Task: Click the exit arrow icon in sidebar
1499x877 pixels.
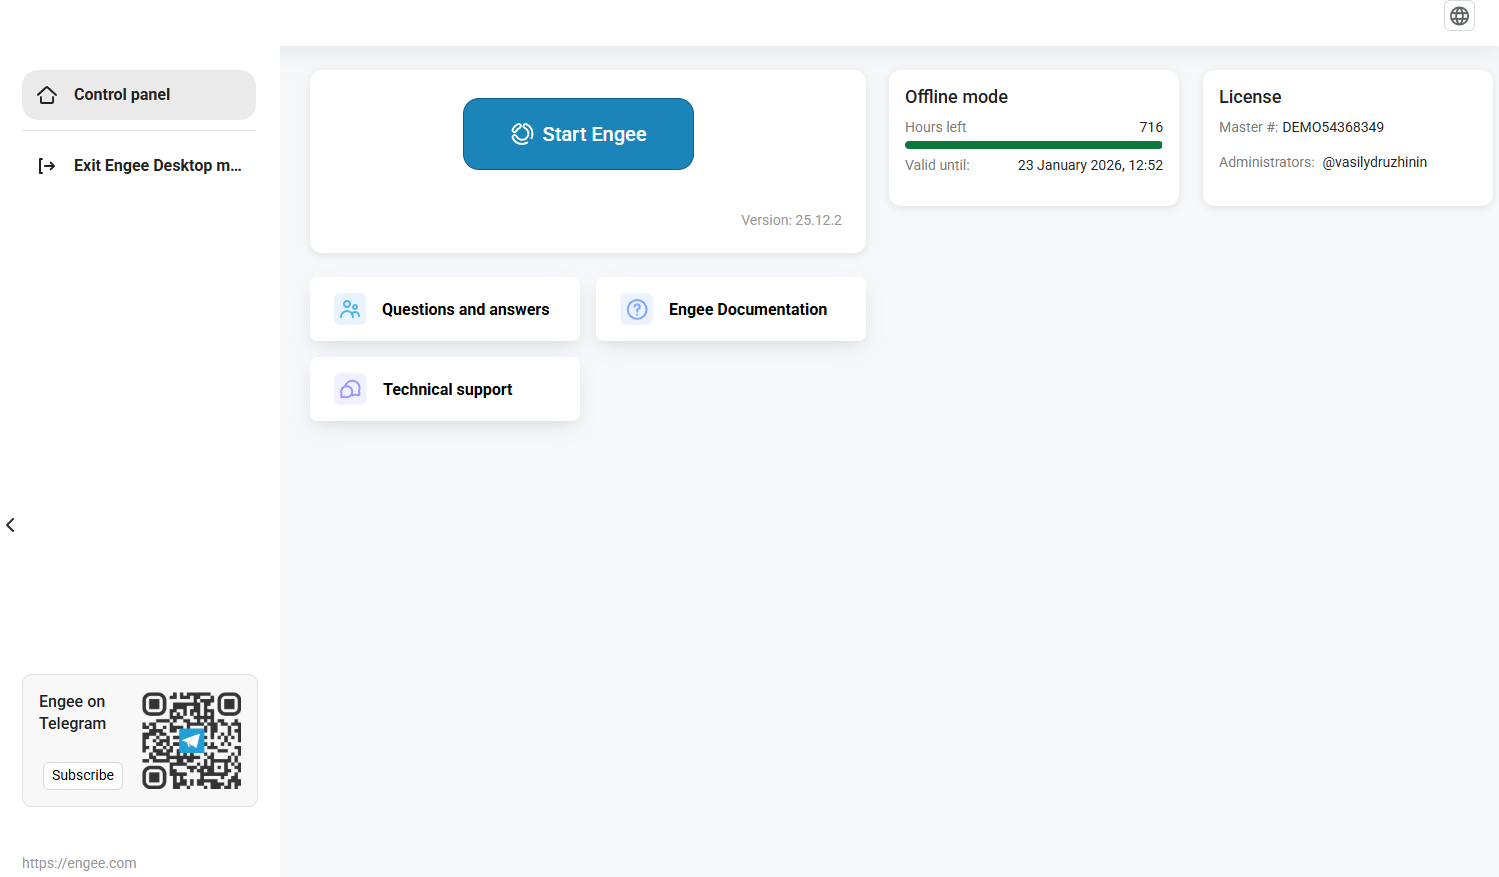Action: (x=47, y=166)
